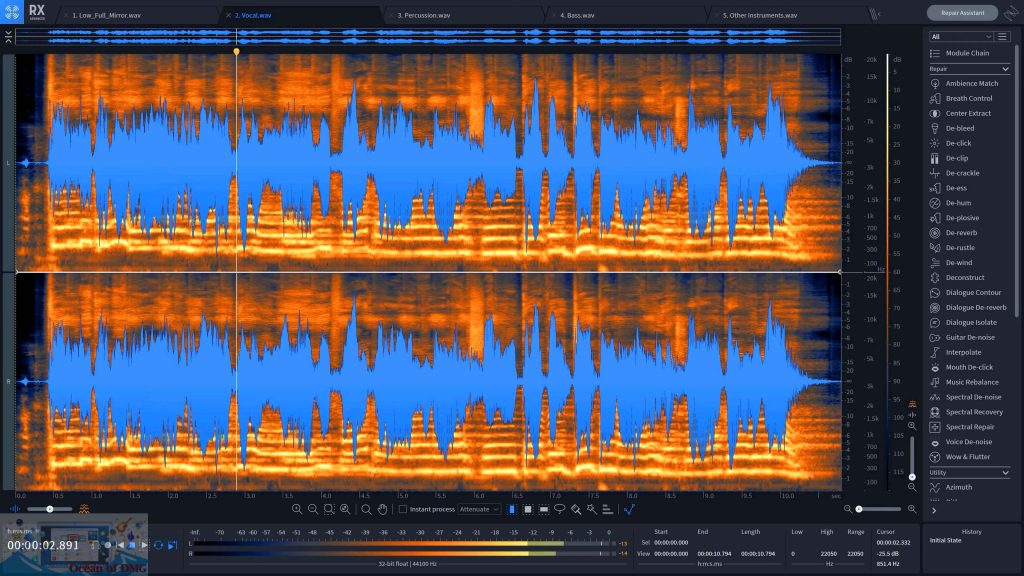Toggle loop playback in the transport bar
Viewport: 1024px width, 576px height.
pyautogui.click(x=158, y=545)
